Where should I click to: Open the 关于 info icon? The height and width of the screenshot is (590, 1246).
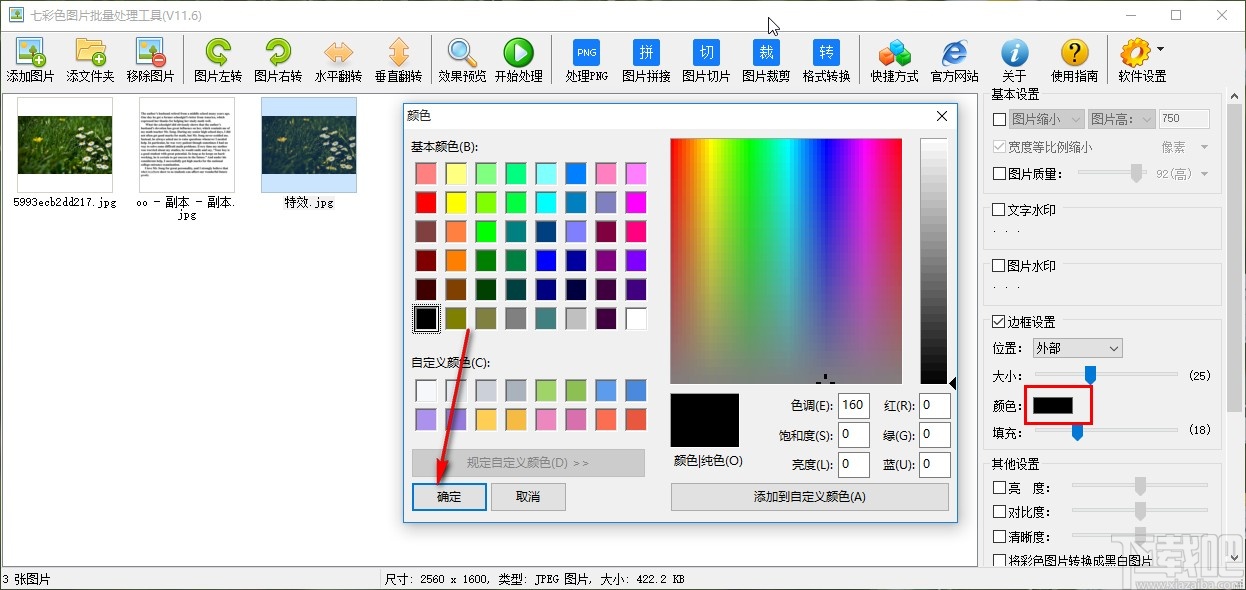coord(1014,60)
